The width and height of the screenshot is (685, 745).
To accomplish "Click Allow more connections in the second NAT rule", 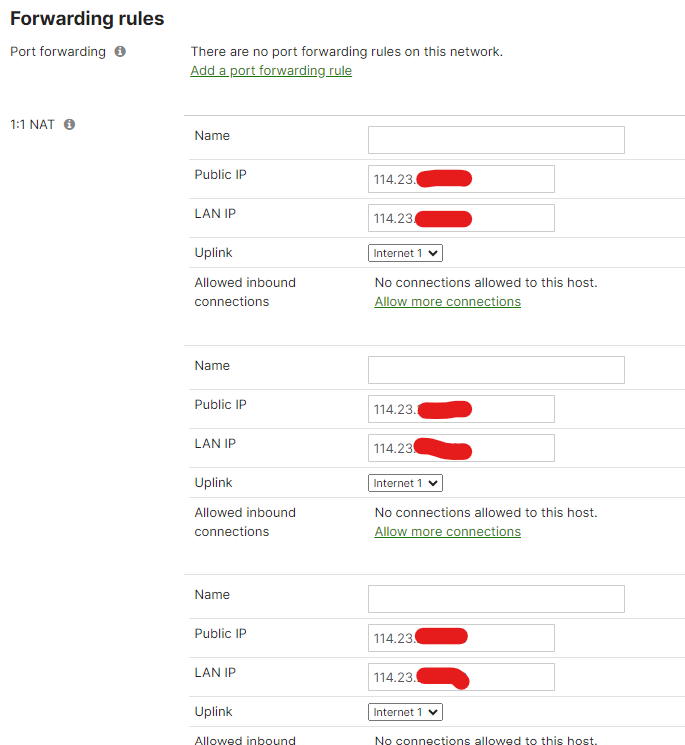I will (447, 532).
